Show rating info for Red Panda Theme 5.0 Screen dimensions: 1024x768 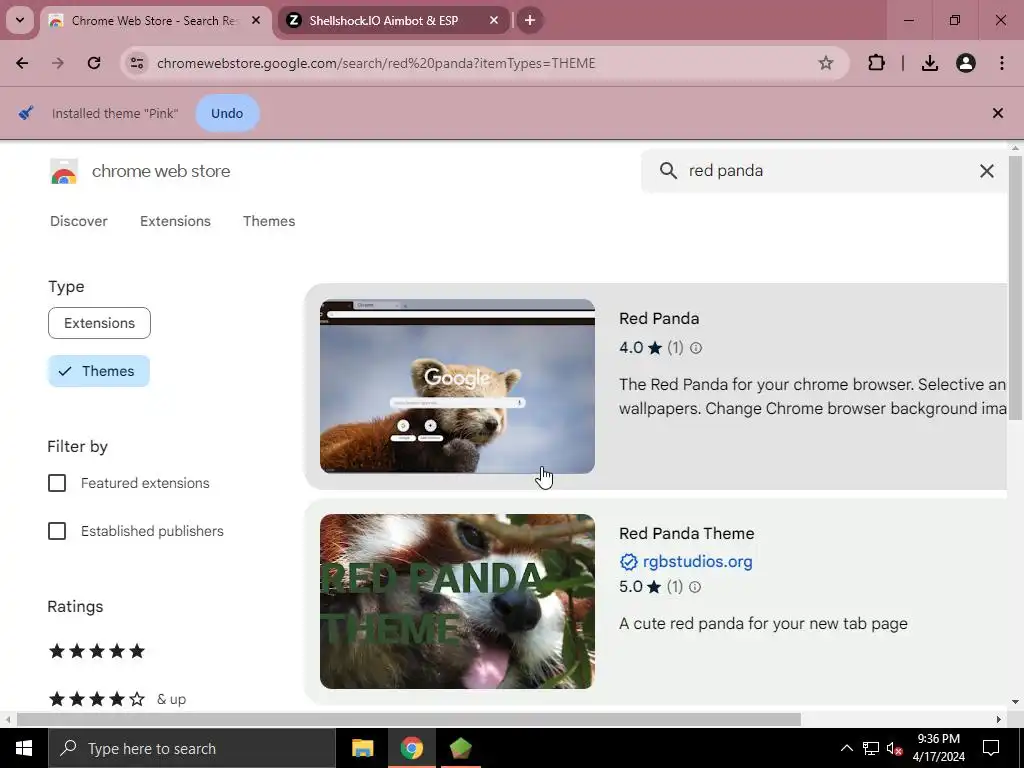tap(695, 587)
